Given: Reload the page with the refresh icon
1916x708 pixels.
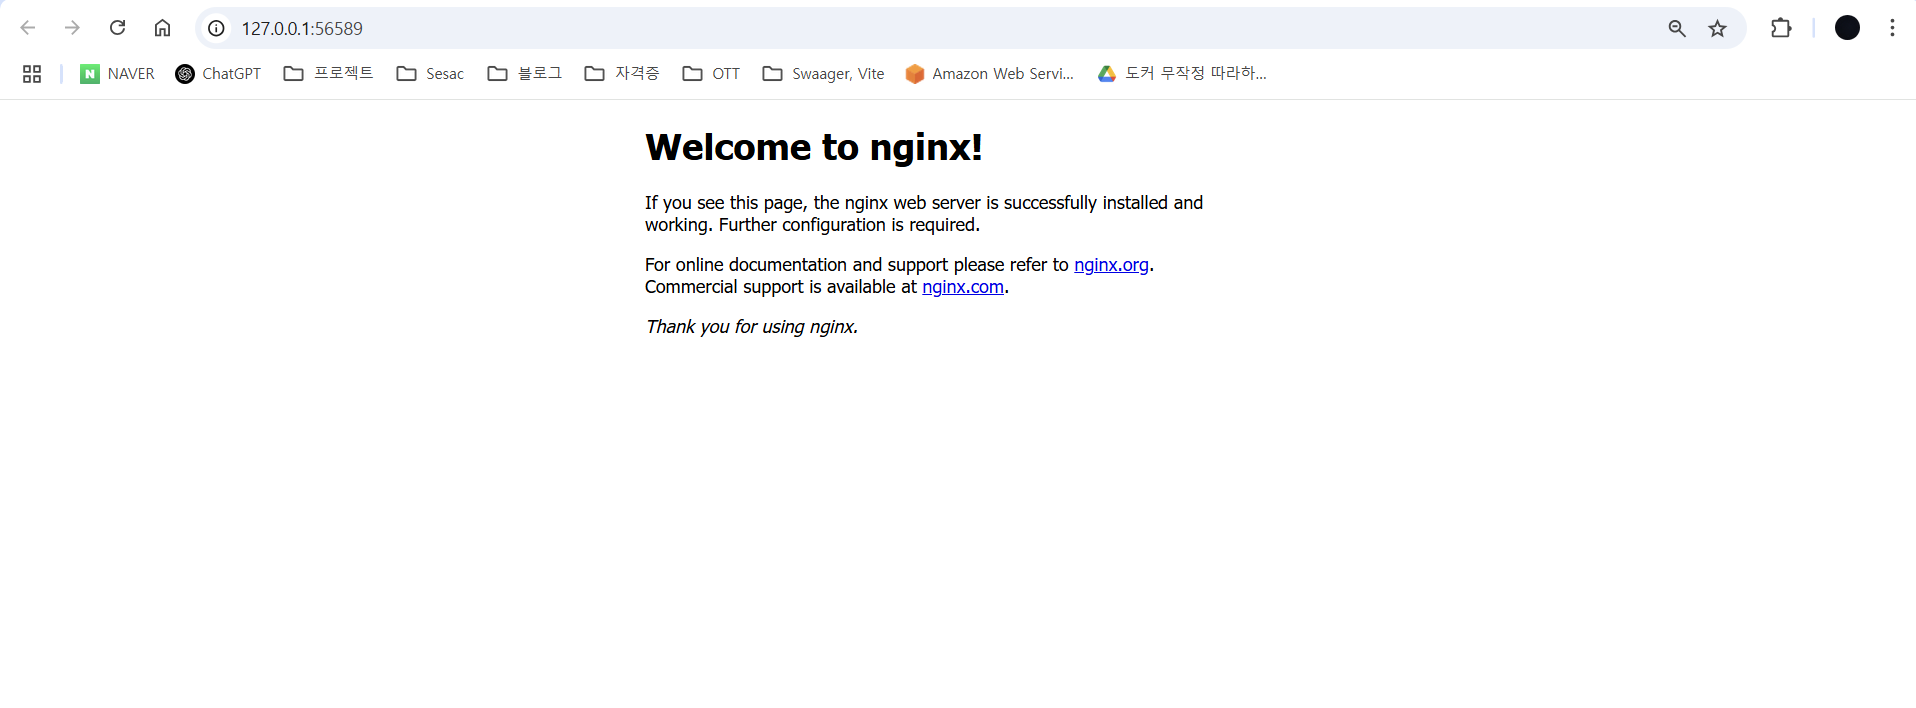Looking at the screenshot, I should point(117,28).
